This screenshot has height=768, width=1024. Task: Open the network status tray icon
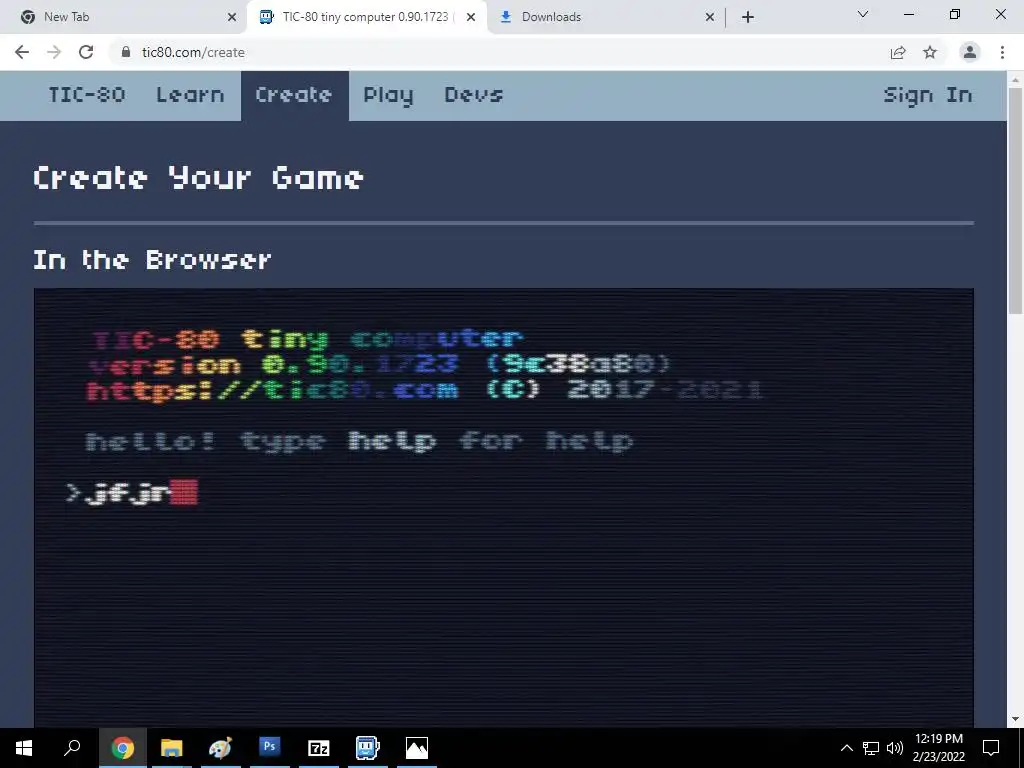(871, 748)
